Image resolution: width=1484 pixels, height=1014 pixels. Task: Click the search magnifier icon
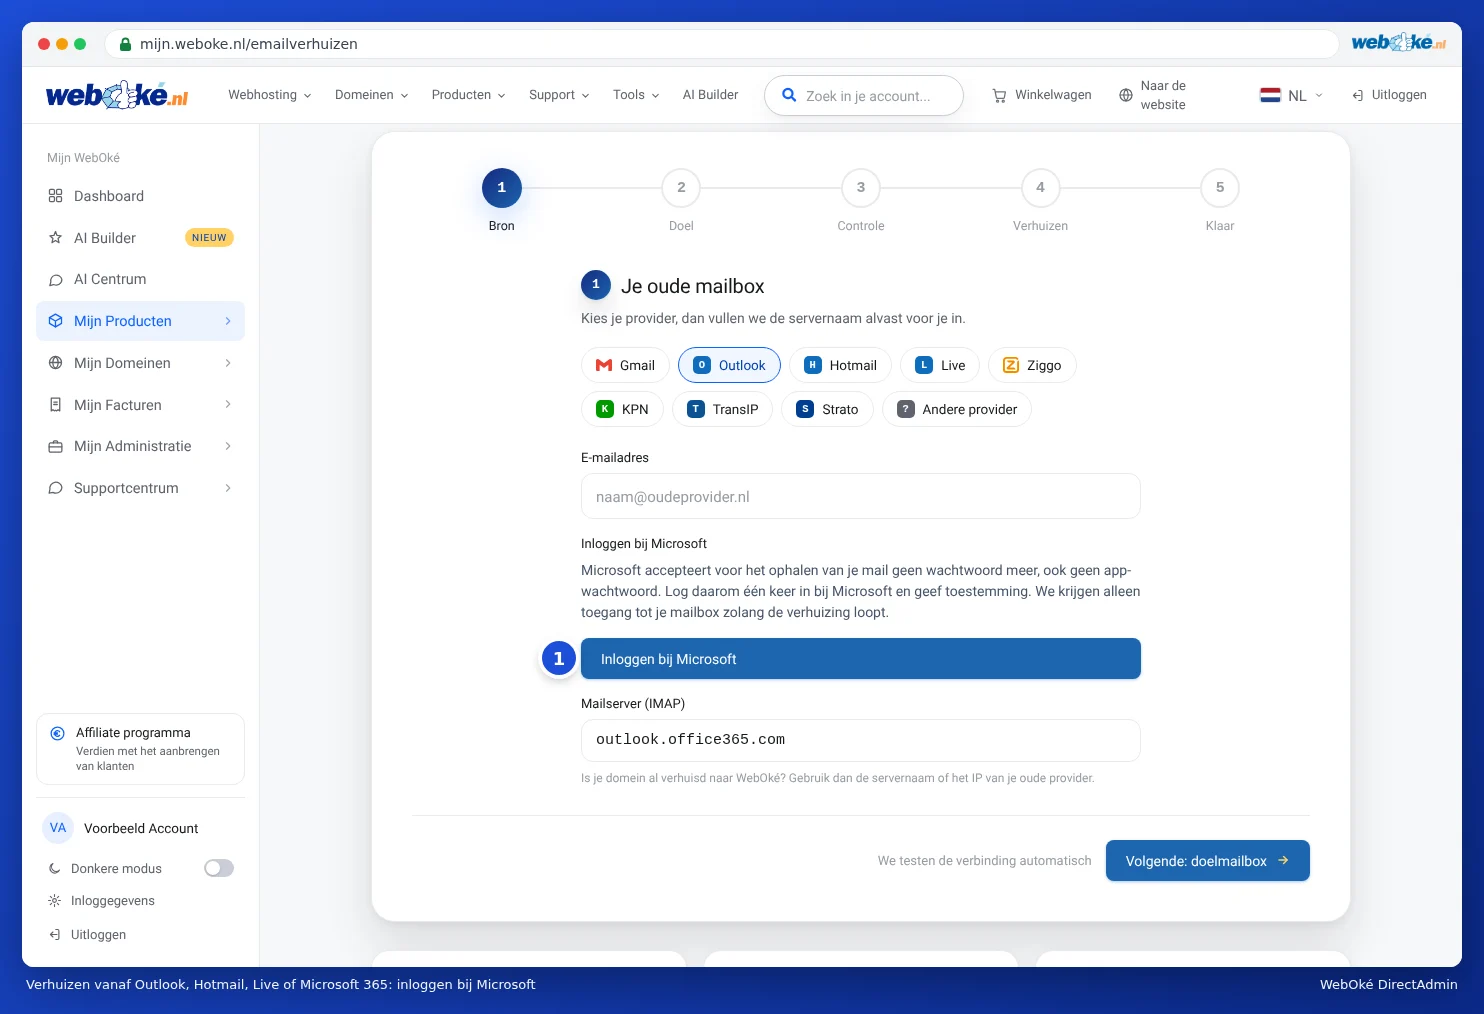tap(789, 95)
